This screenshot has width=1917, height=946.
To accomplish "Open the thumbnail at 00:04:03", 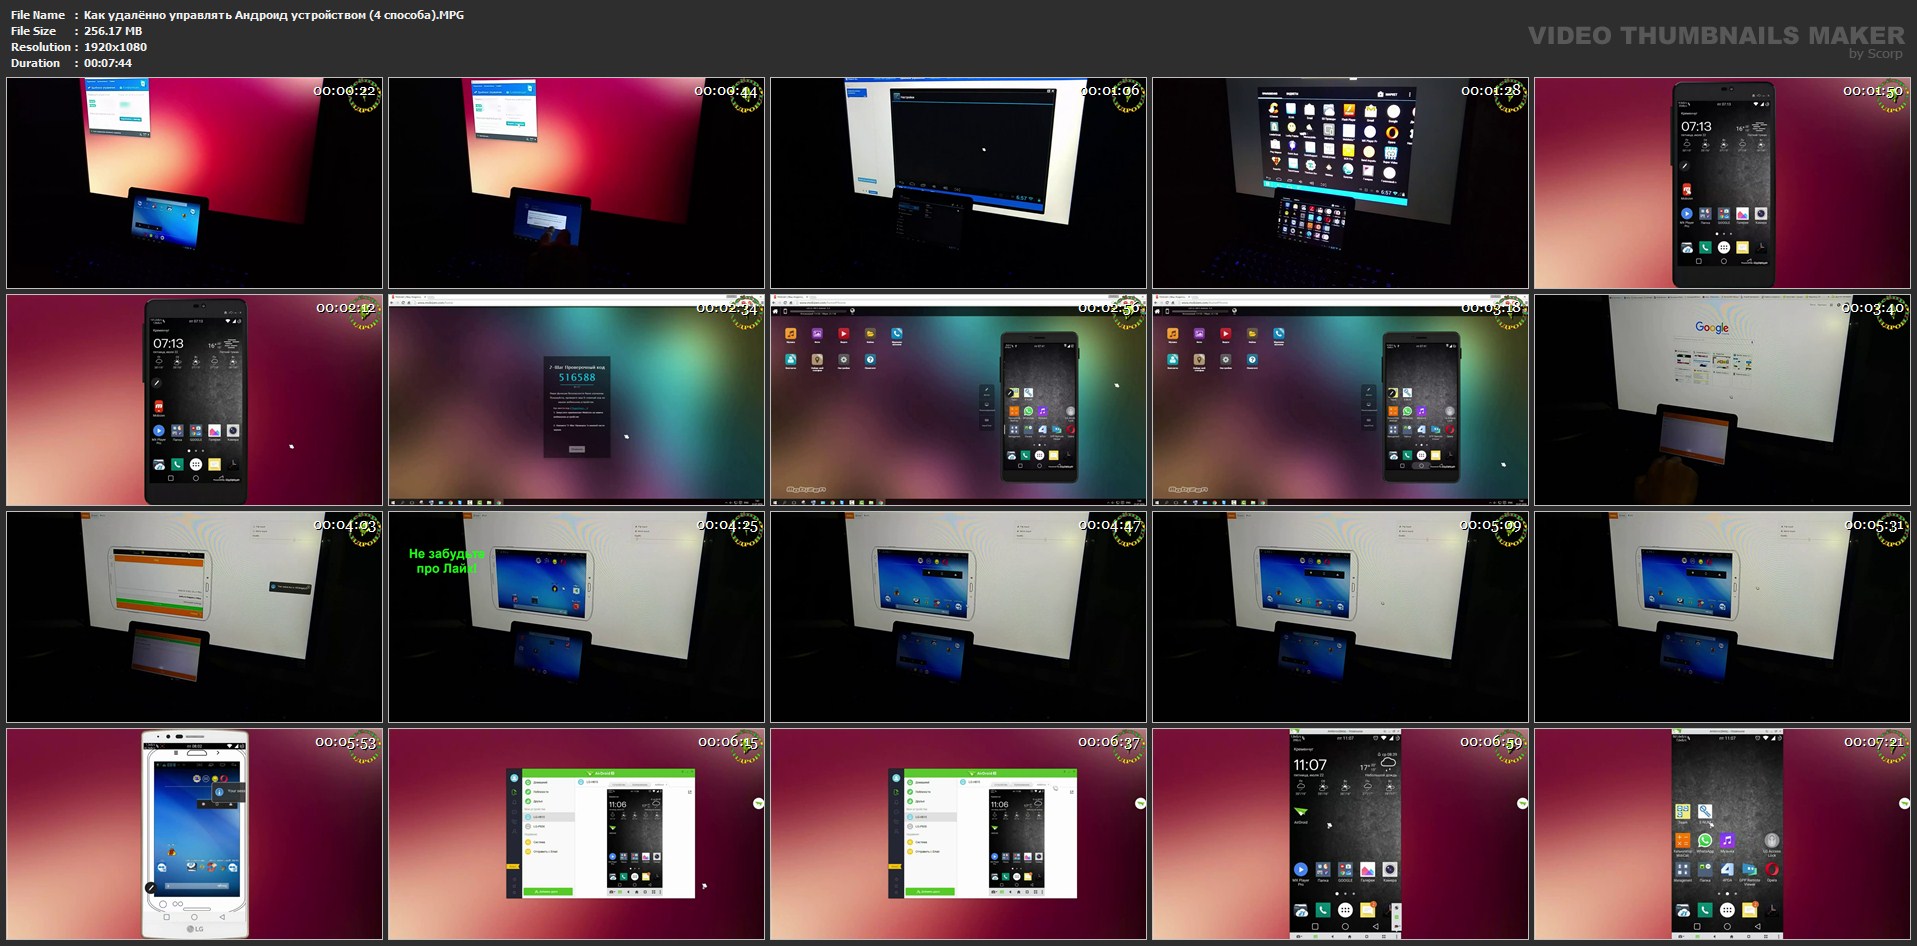I will (x=194, y=617).
